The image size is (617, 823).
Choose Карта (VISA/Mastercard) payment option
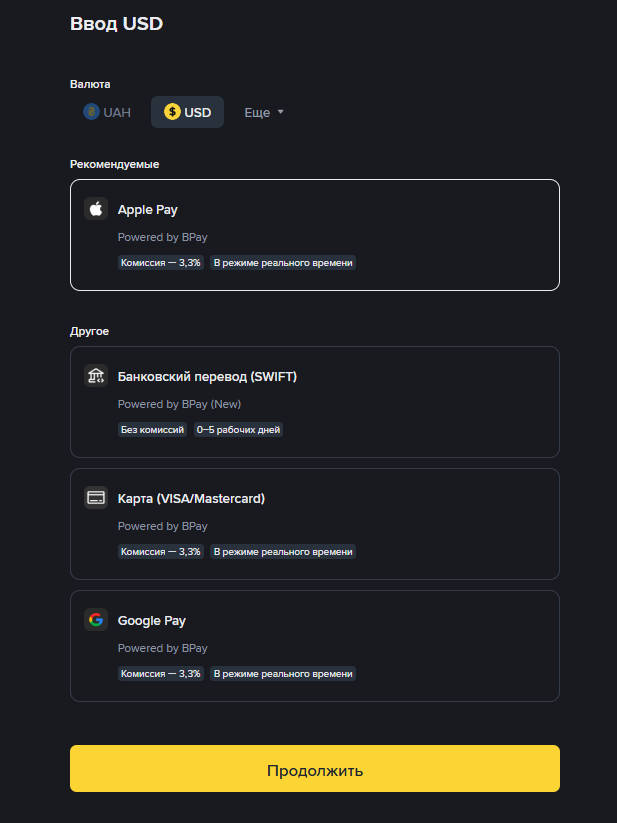315,524
